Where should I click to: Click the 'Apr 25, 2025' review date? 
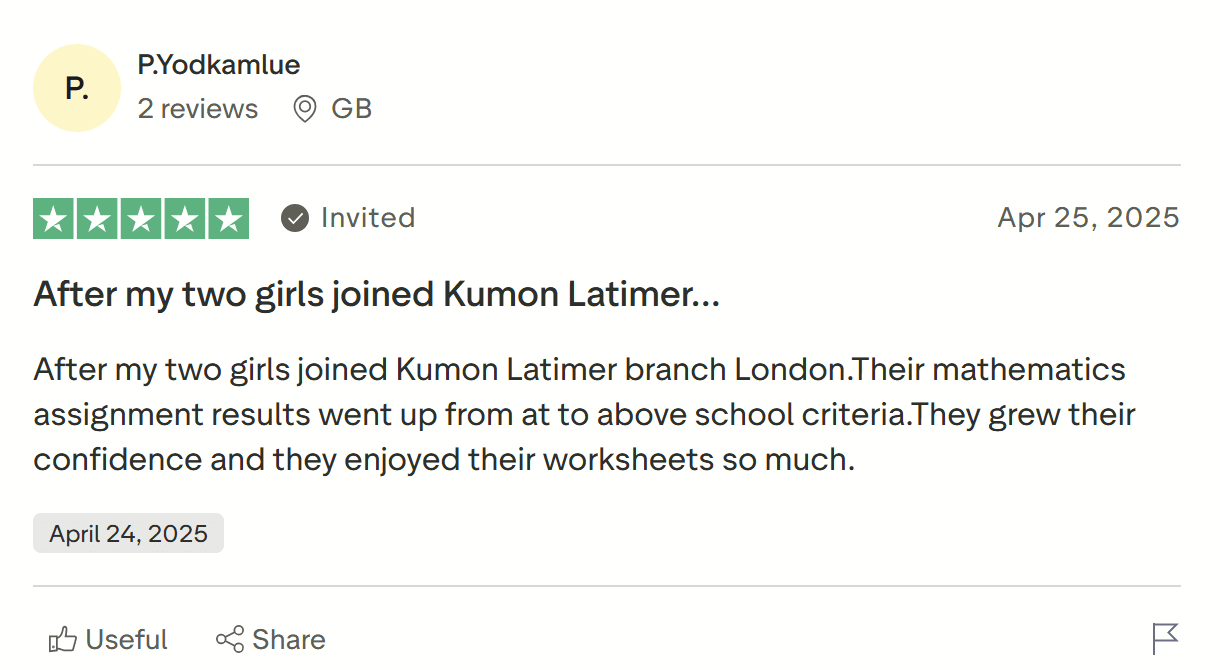pyautogui.click(x=1088, y=217)
